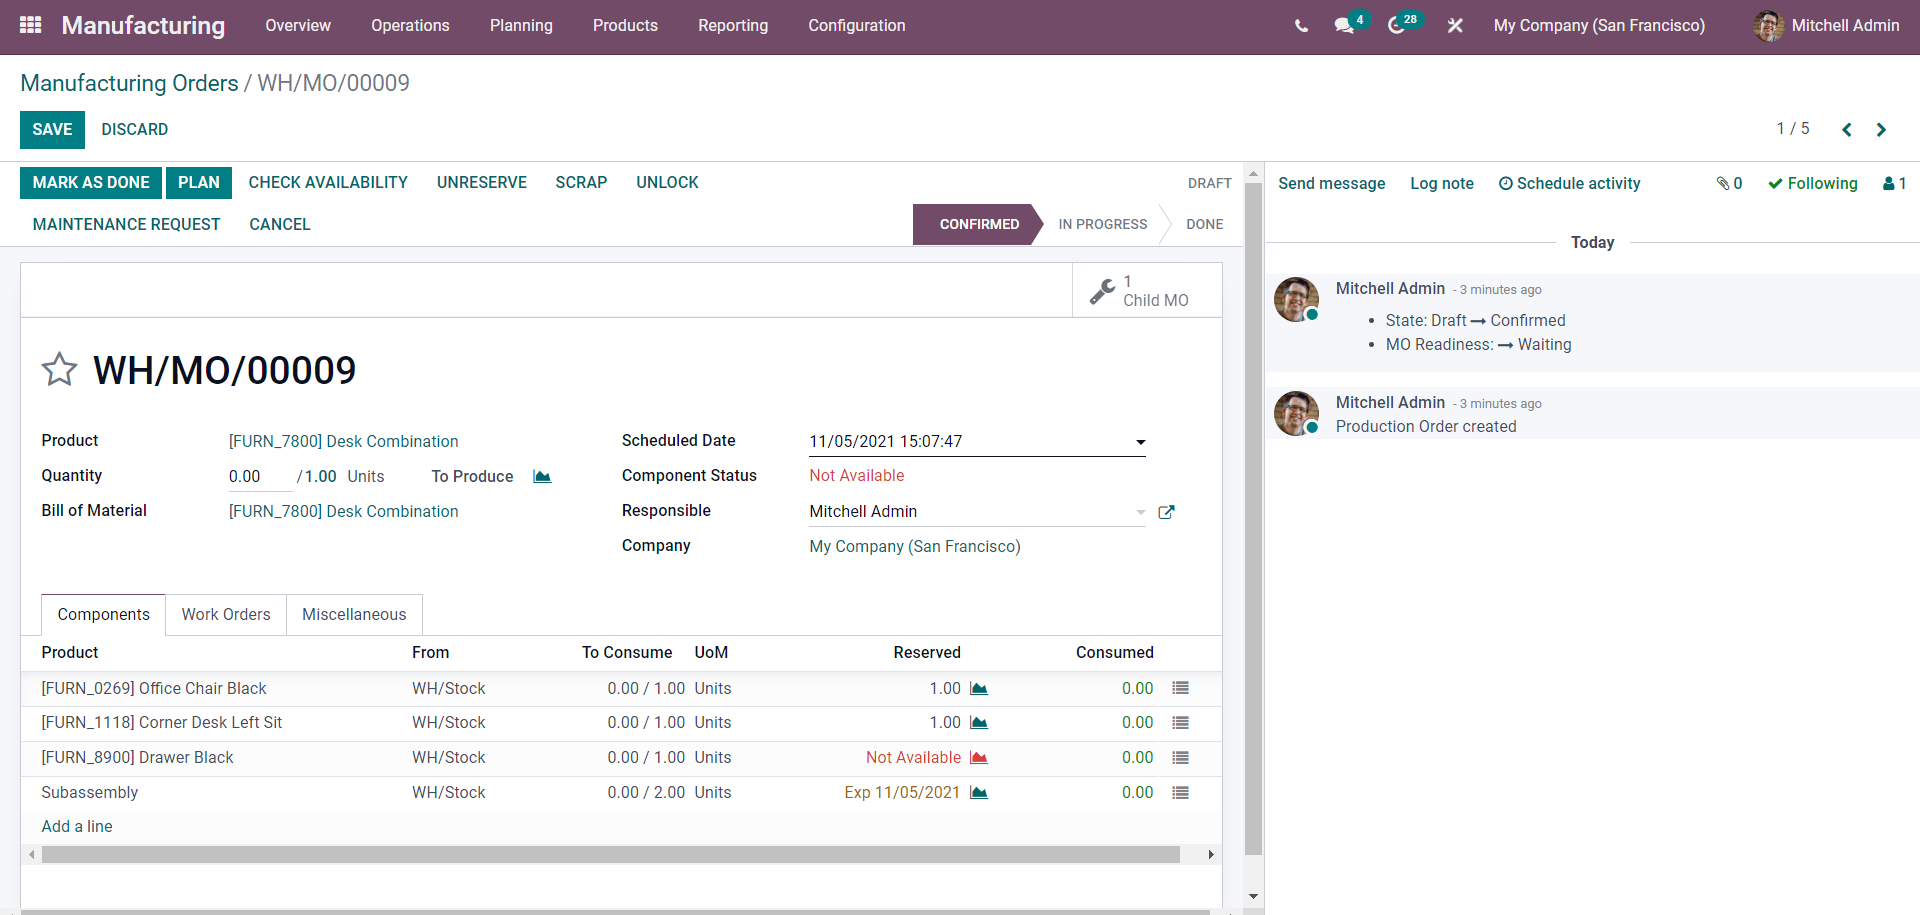
Task: Click the Quantity input field
Action: point(260,477)
